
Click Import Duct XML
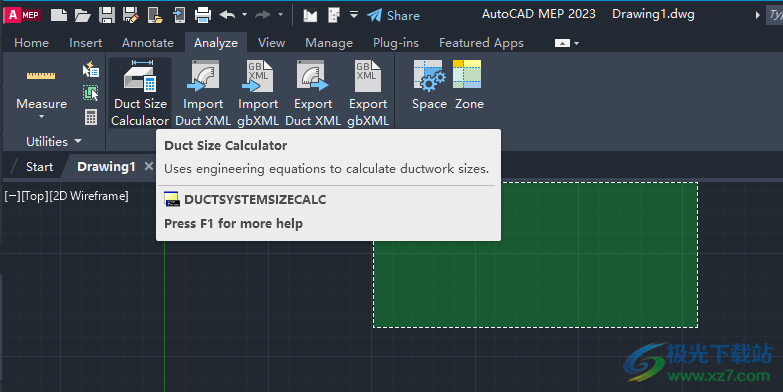(x=203, y=93)
